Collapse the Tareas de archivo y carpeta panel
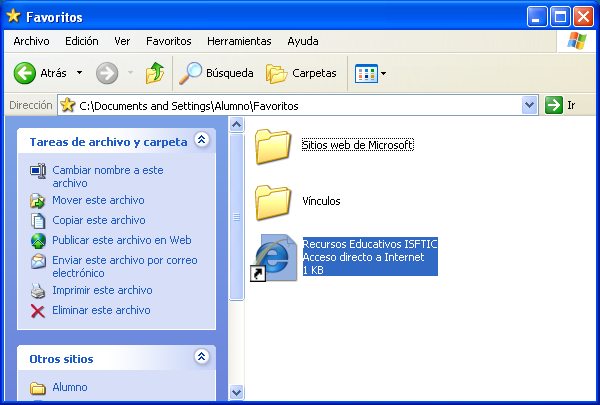This screenshot has height=405, width=600. (202, 141)
